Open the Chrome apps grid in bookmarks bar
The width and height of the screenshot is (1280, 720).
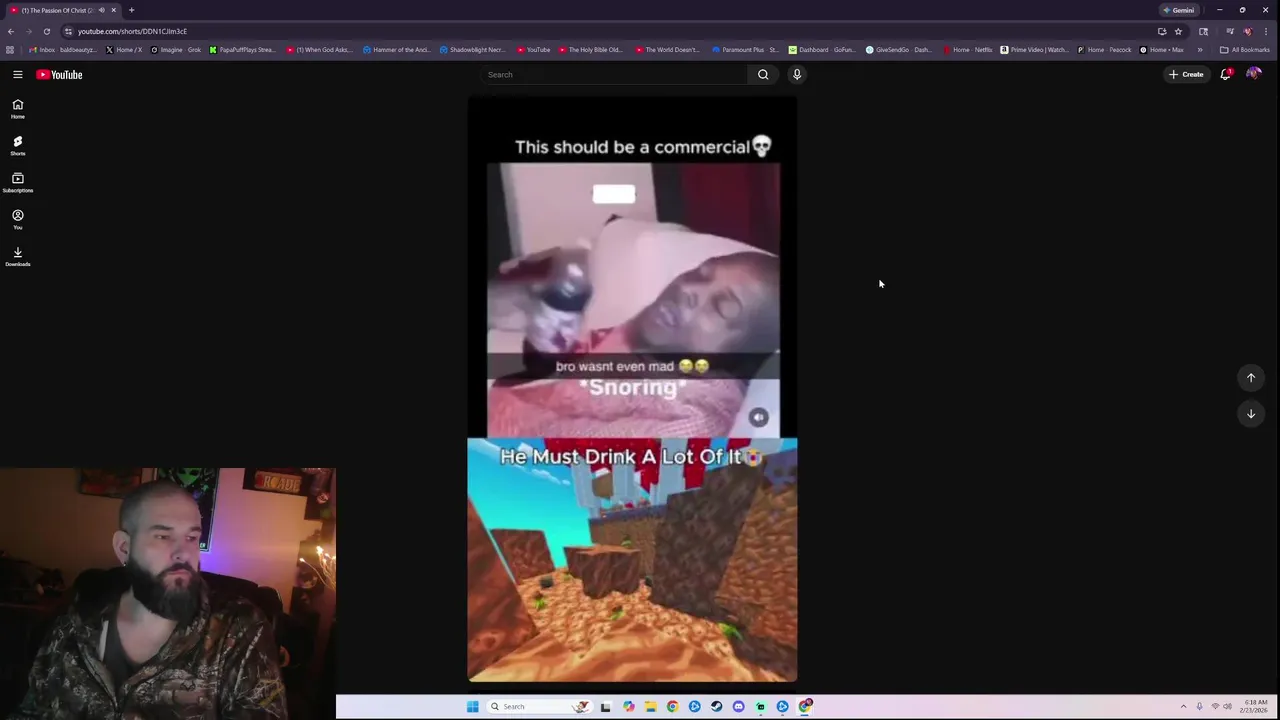[x=10, y=50]
